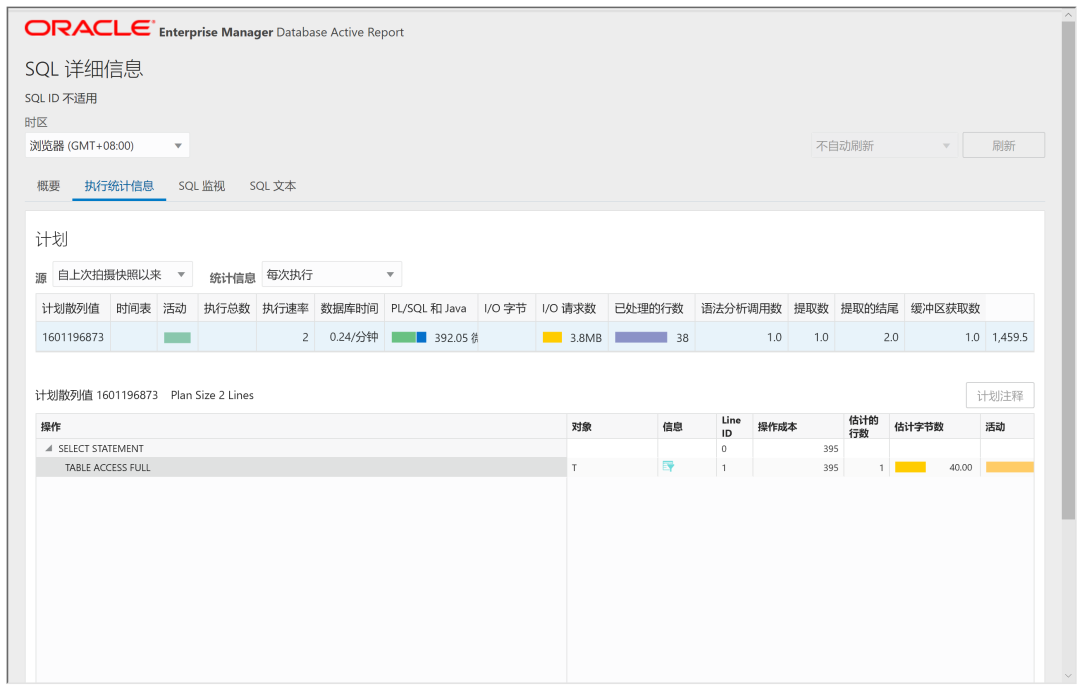Select the 执行统计信息 tab
This screenshot has width=1080, height=694.
pyautogui.click(x=119, y=186)
